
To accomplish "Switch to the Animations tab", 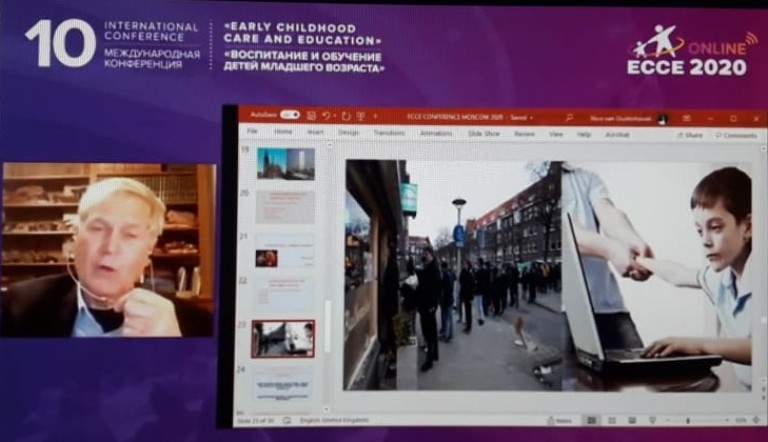I will point(436,133).
